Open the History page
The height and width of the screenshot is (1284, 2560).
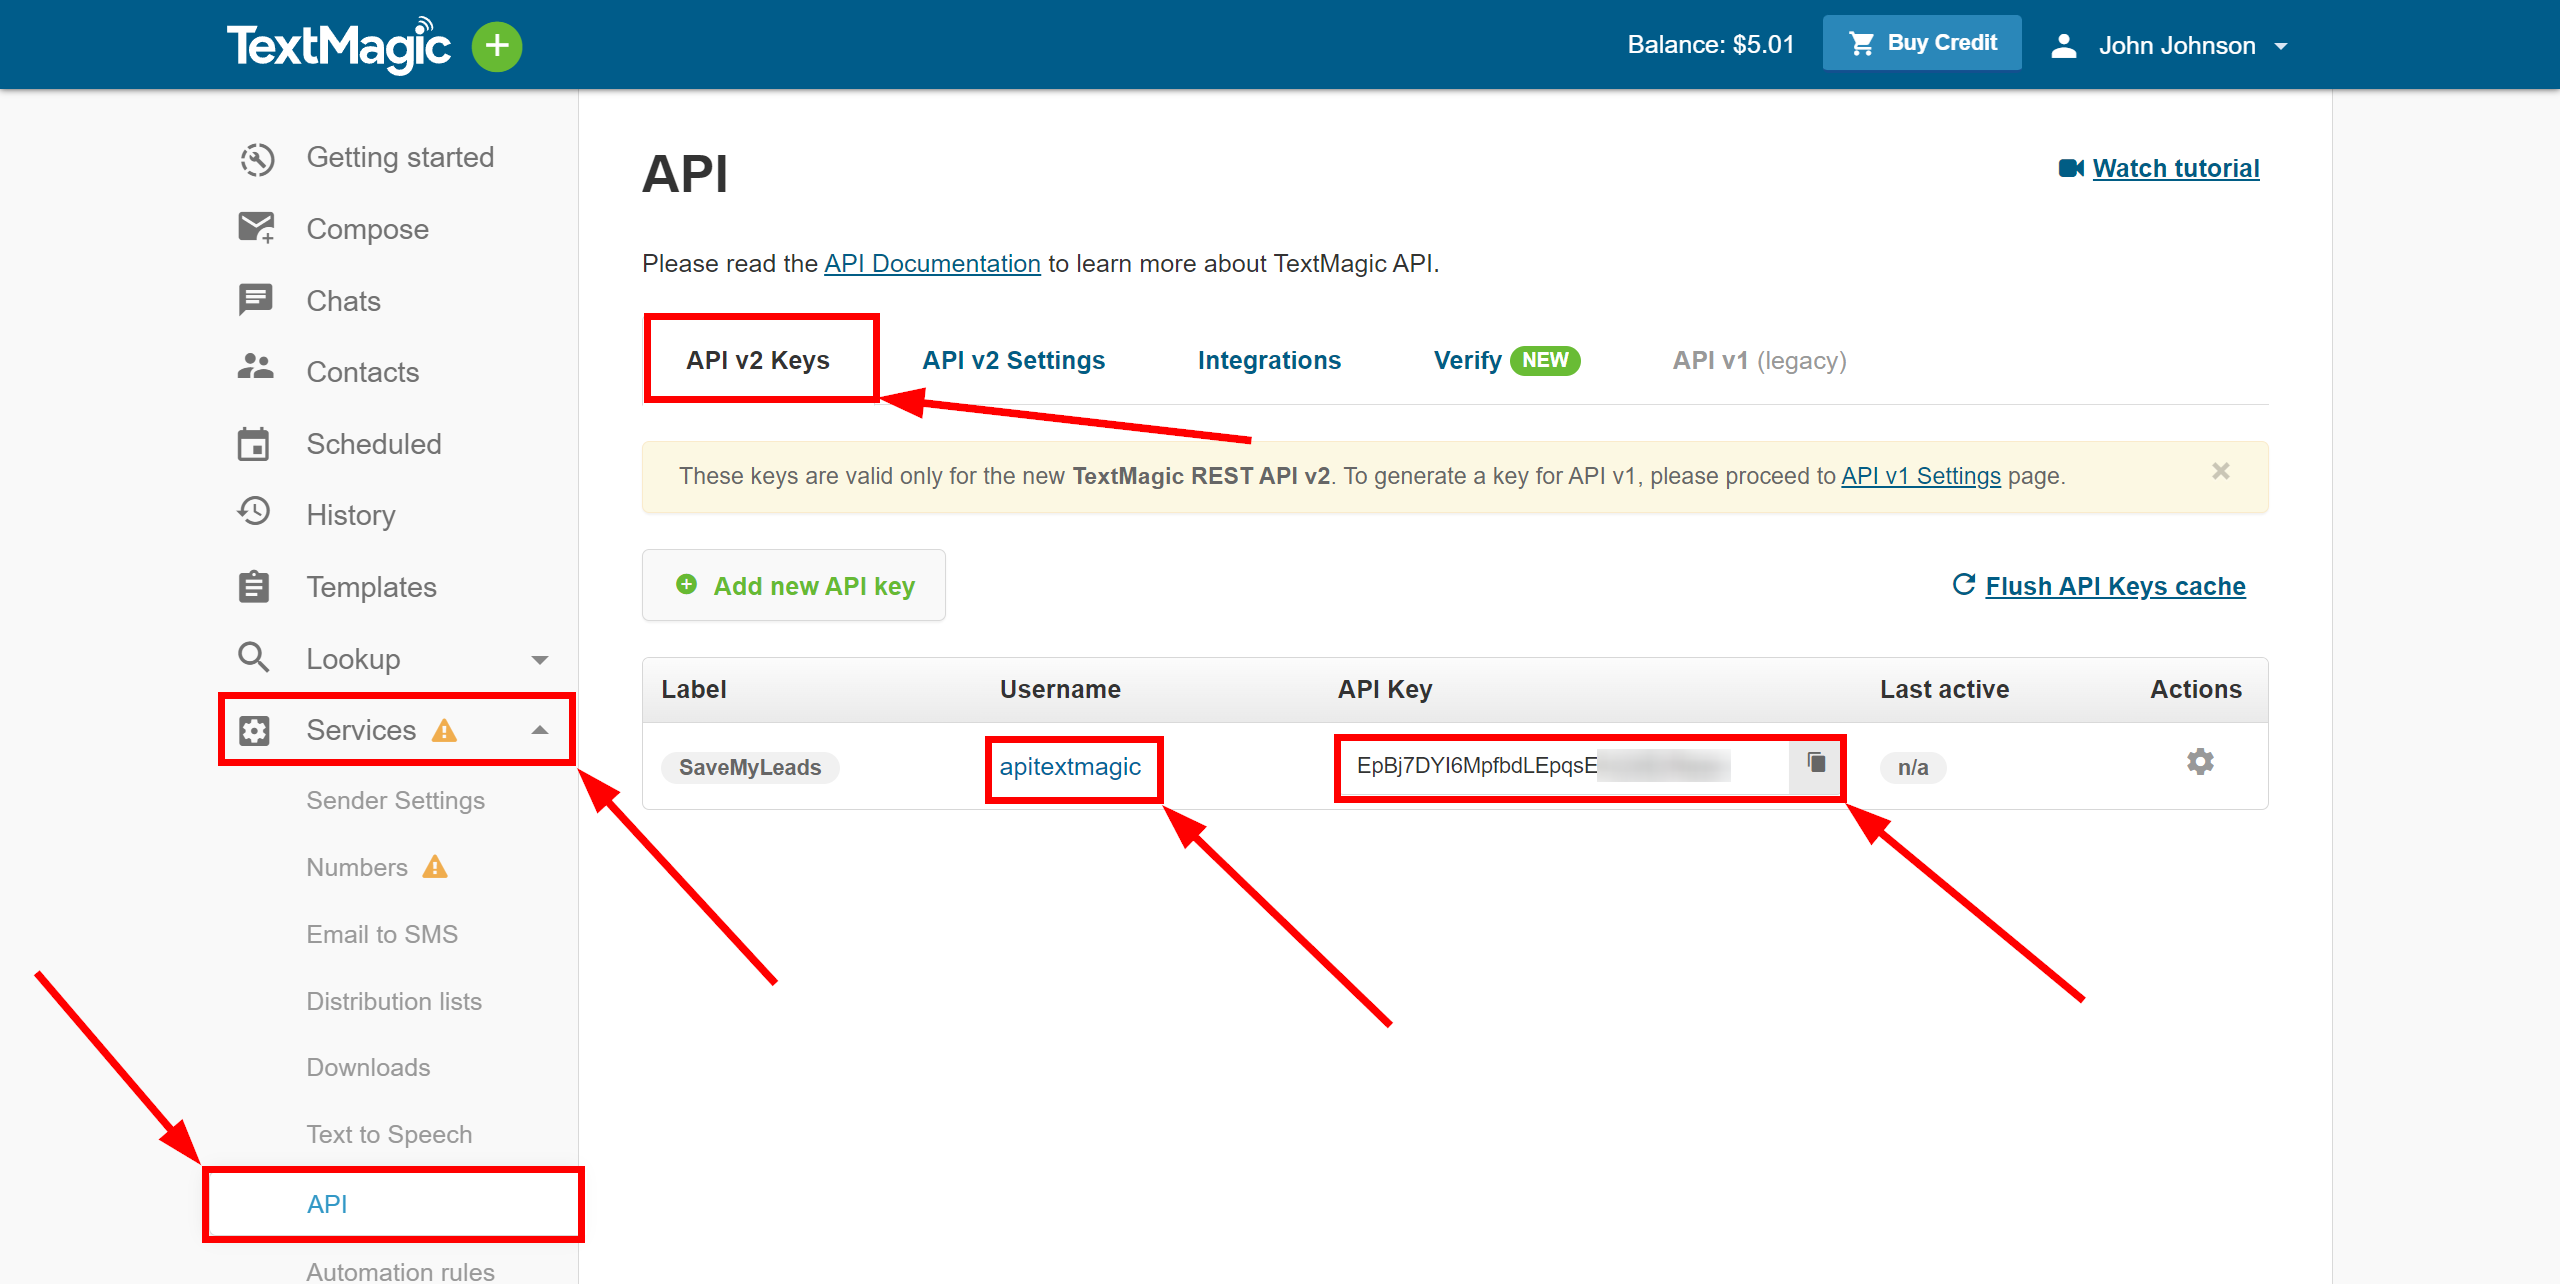click(x=351, y=515)
